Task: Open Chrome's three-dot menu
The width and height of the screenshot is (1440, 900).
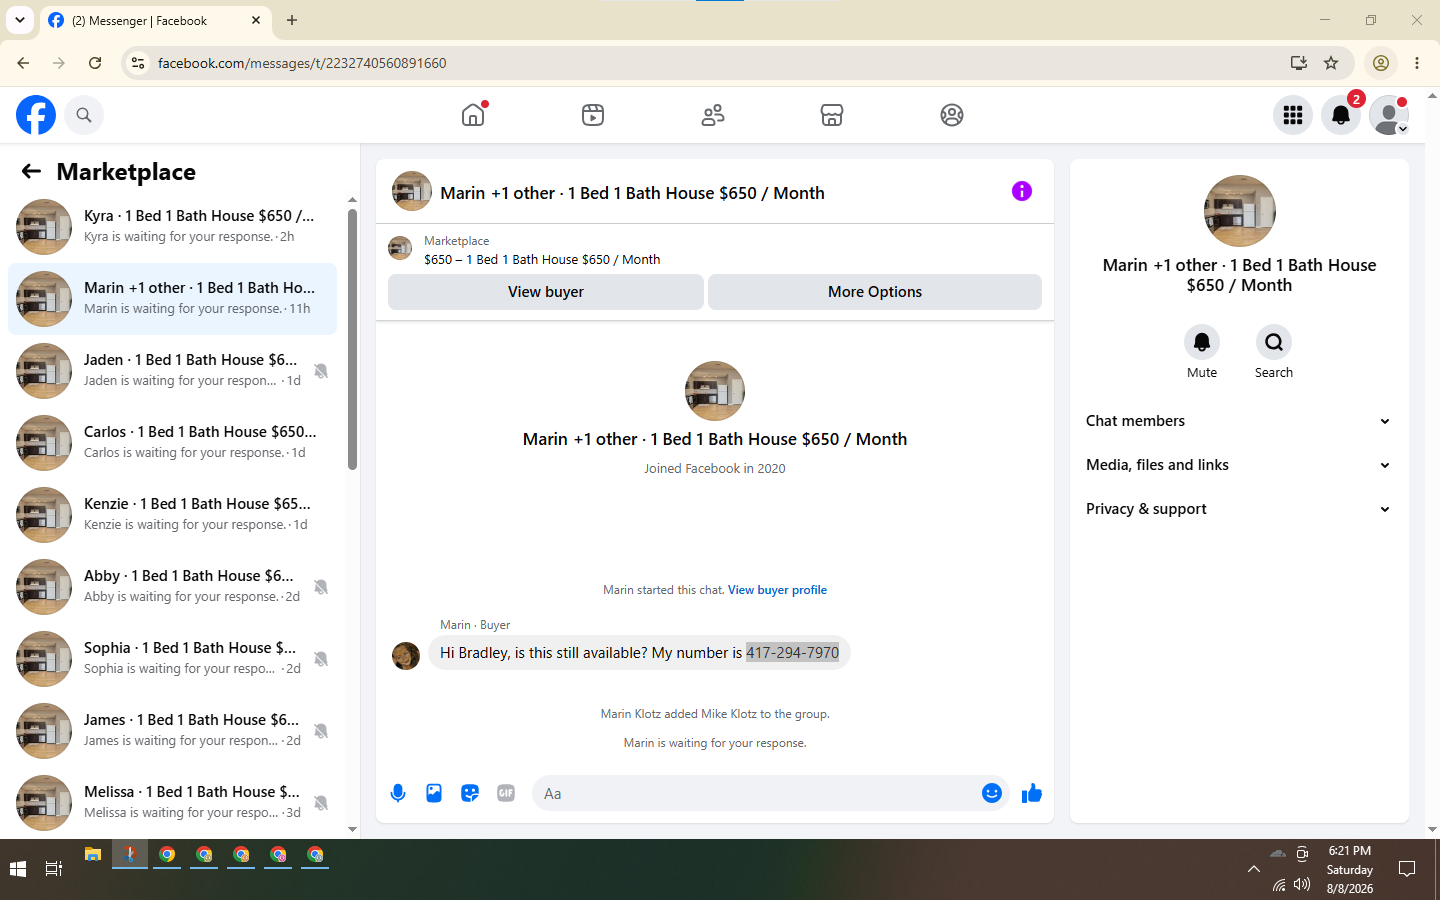Action: (x=1417, y=63)
